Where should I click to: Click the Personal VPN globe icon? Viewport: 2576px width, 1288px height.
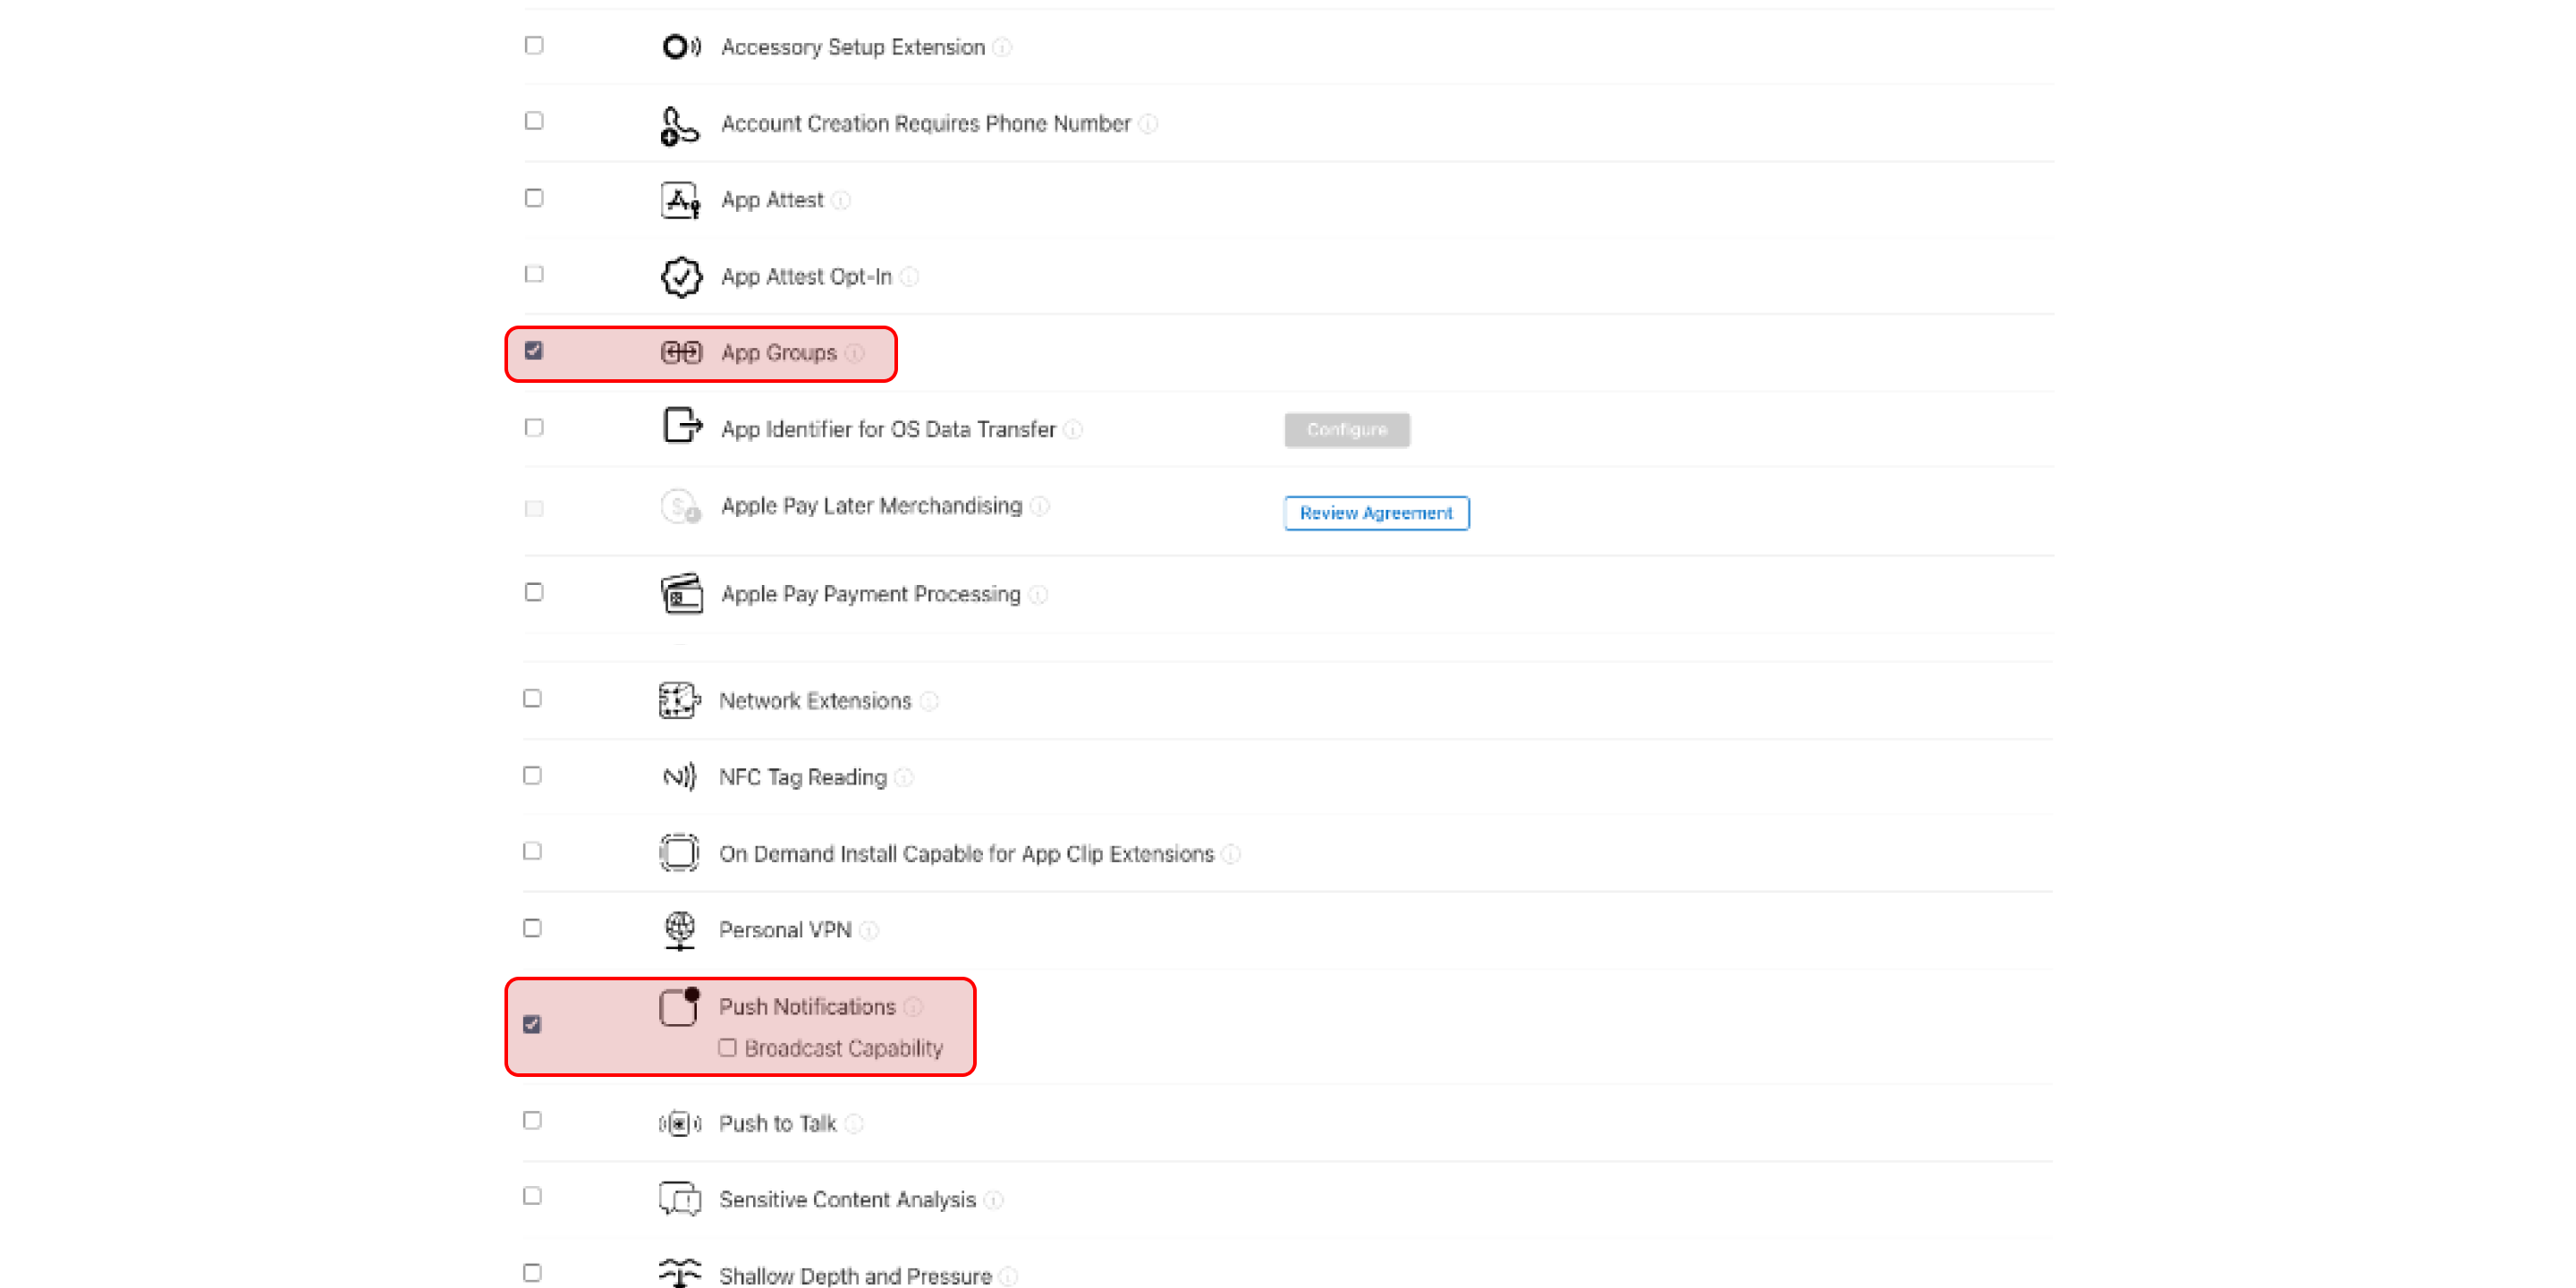679,930
